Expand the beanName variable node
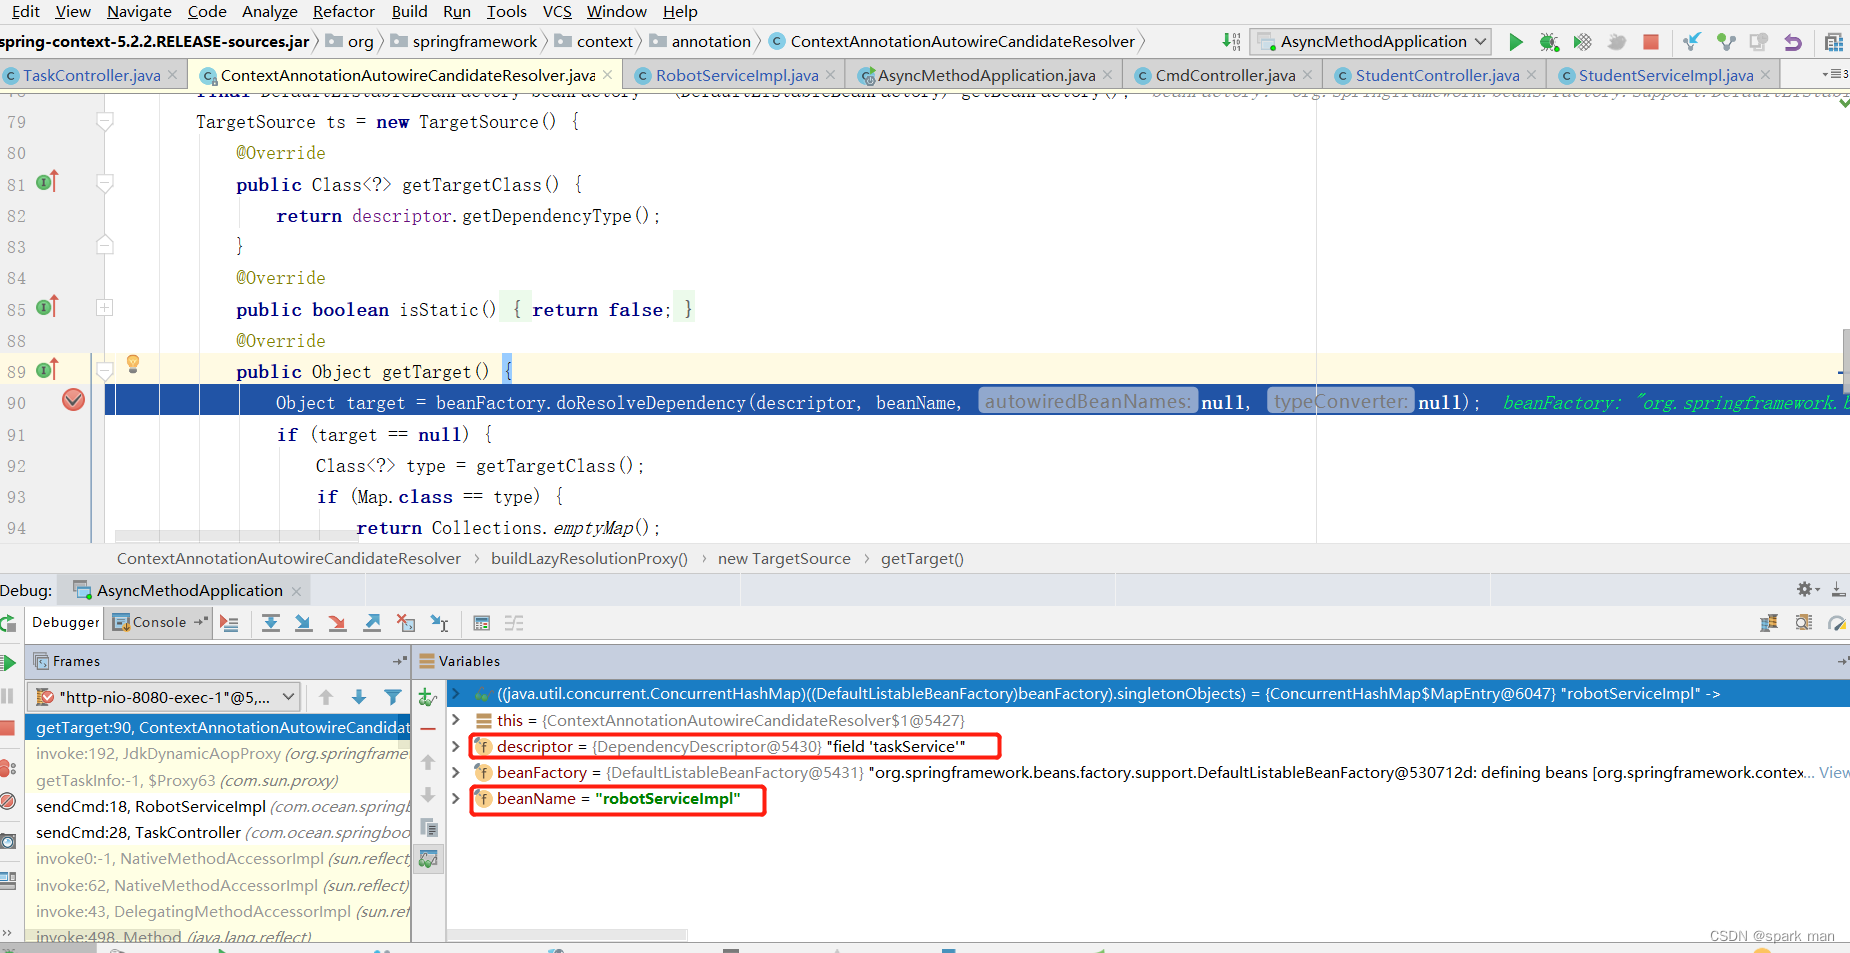This screenshot has height=953, width=1850. point(455,798)
